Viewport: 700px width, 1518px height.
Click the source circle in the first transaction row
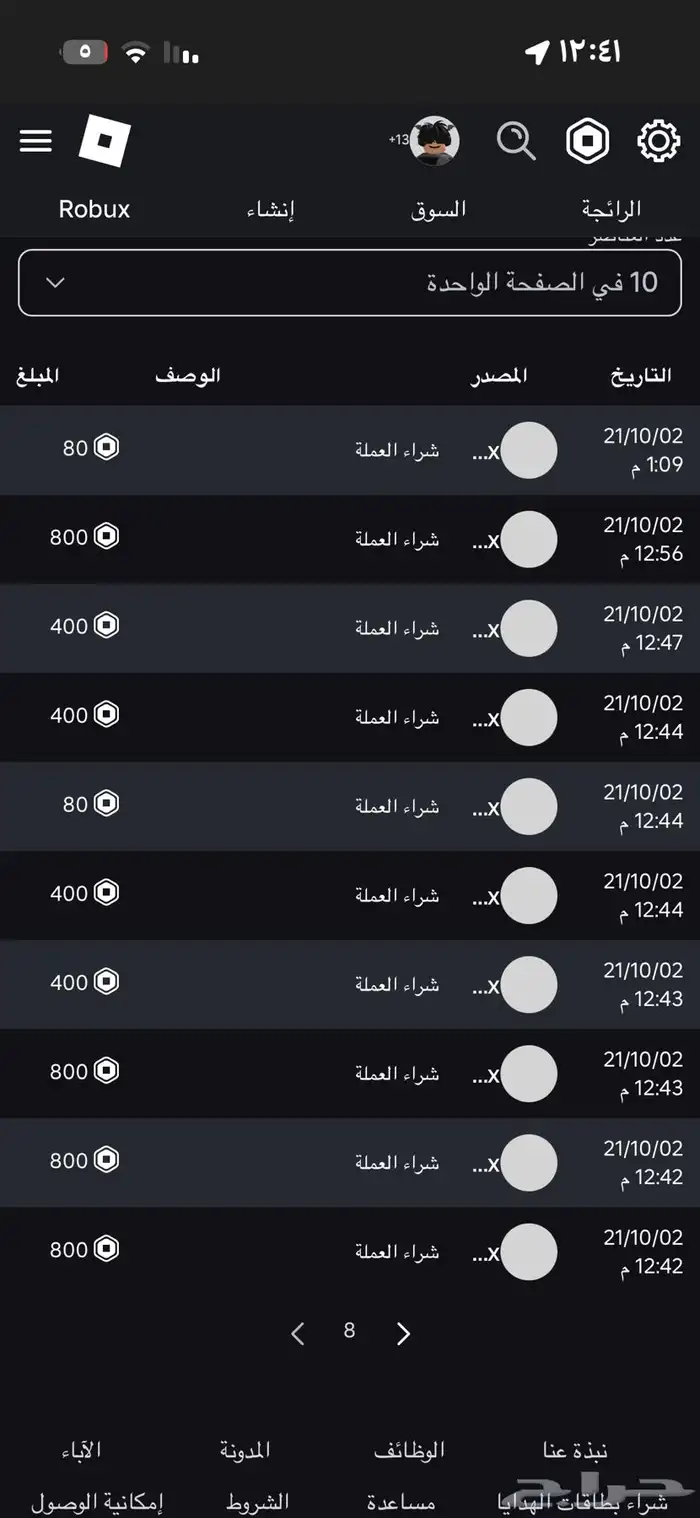(x=530, y=451)
